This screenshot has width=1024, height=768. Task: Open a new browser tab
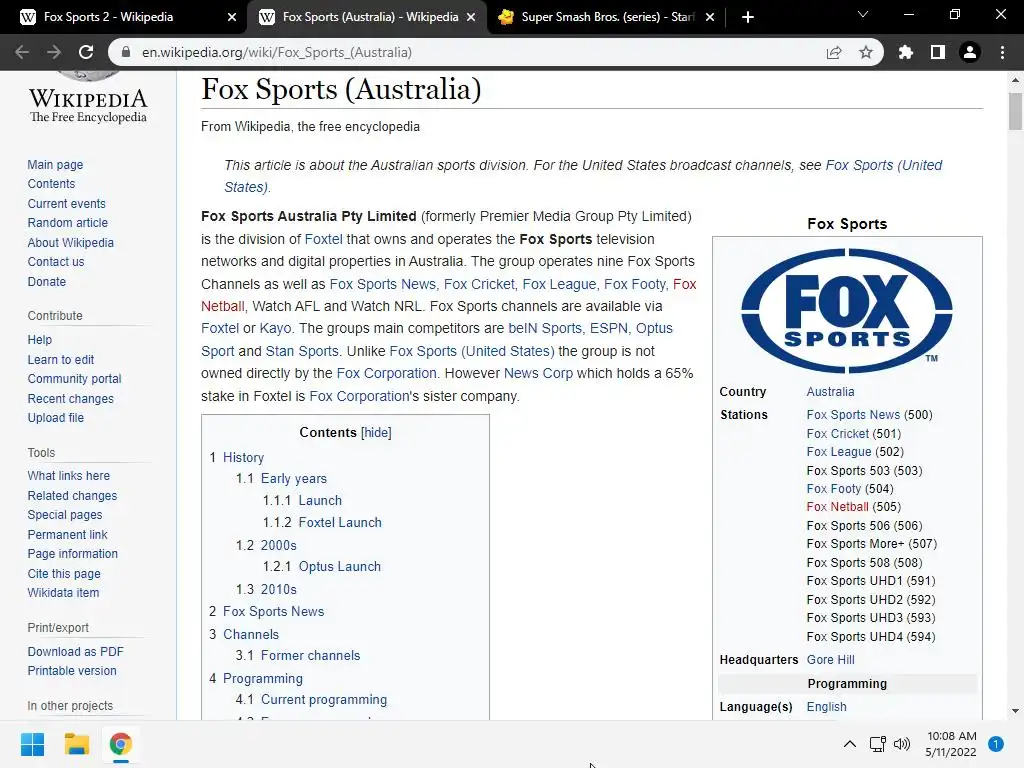point(748,17)
